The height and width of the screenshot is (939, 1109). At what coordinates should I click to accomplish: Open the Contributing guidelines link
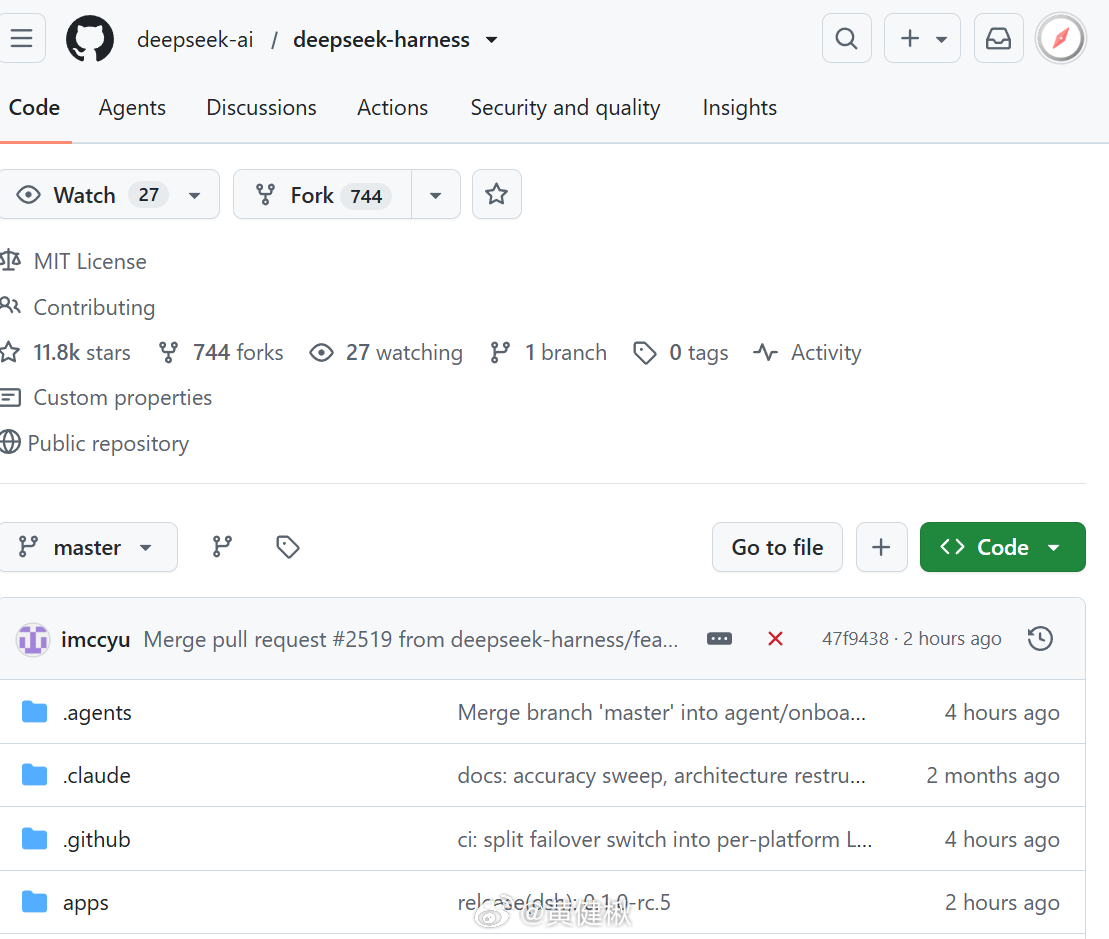pos(94,308)
